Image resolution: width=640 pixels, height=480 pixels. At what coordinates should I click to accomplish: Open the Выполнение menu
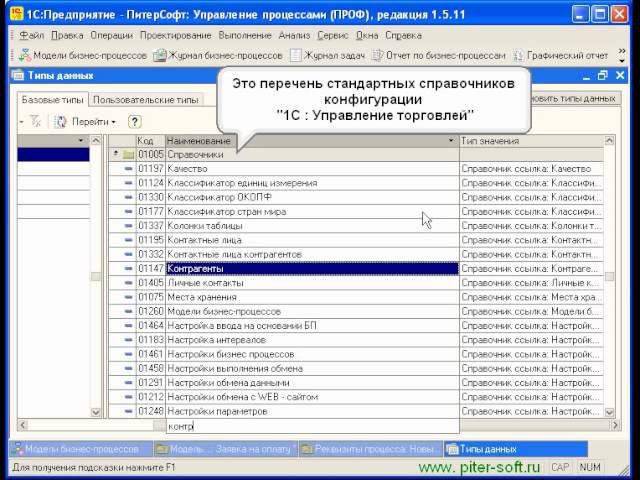coord(245,36)
